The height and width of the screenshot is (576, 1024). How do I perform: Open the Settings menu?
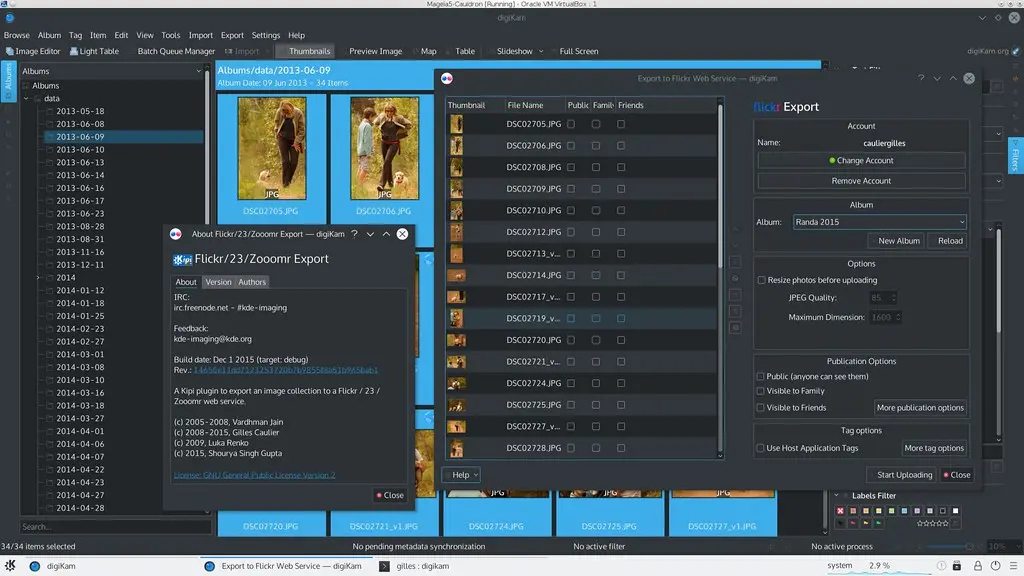point(265,33)
